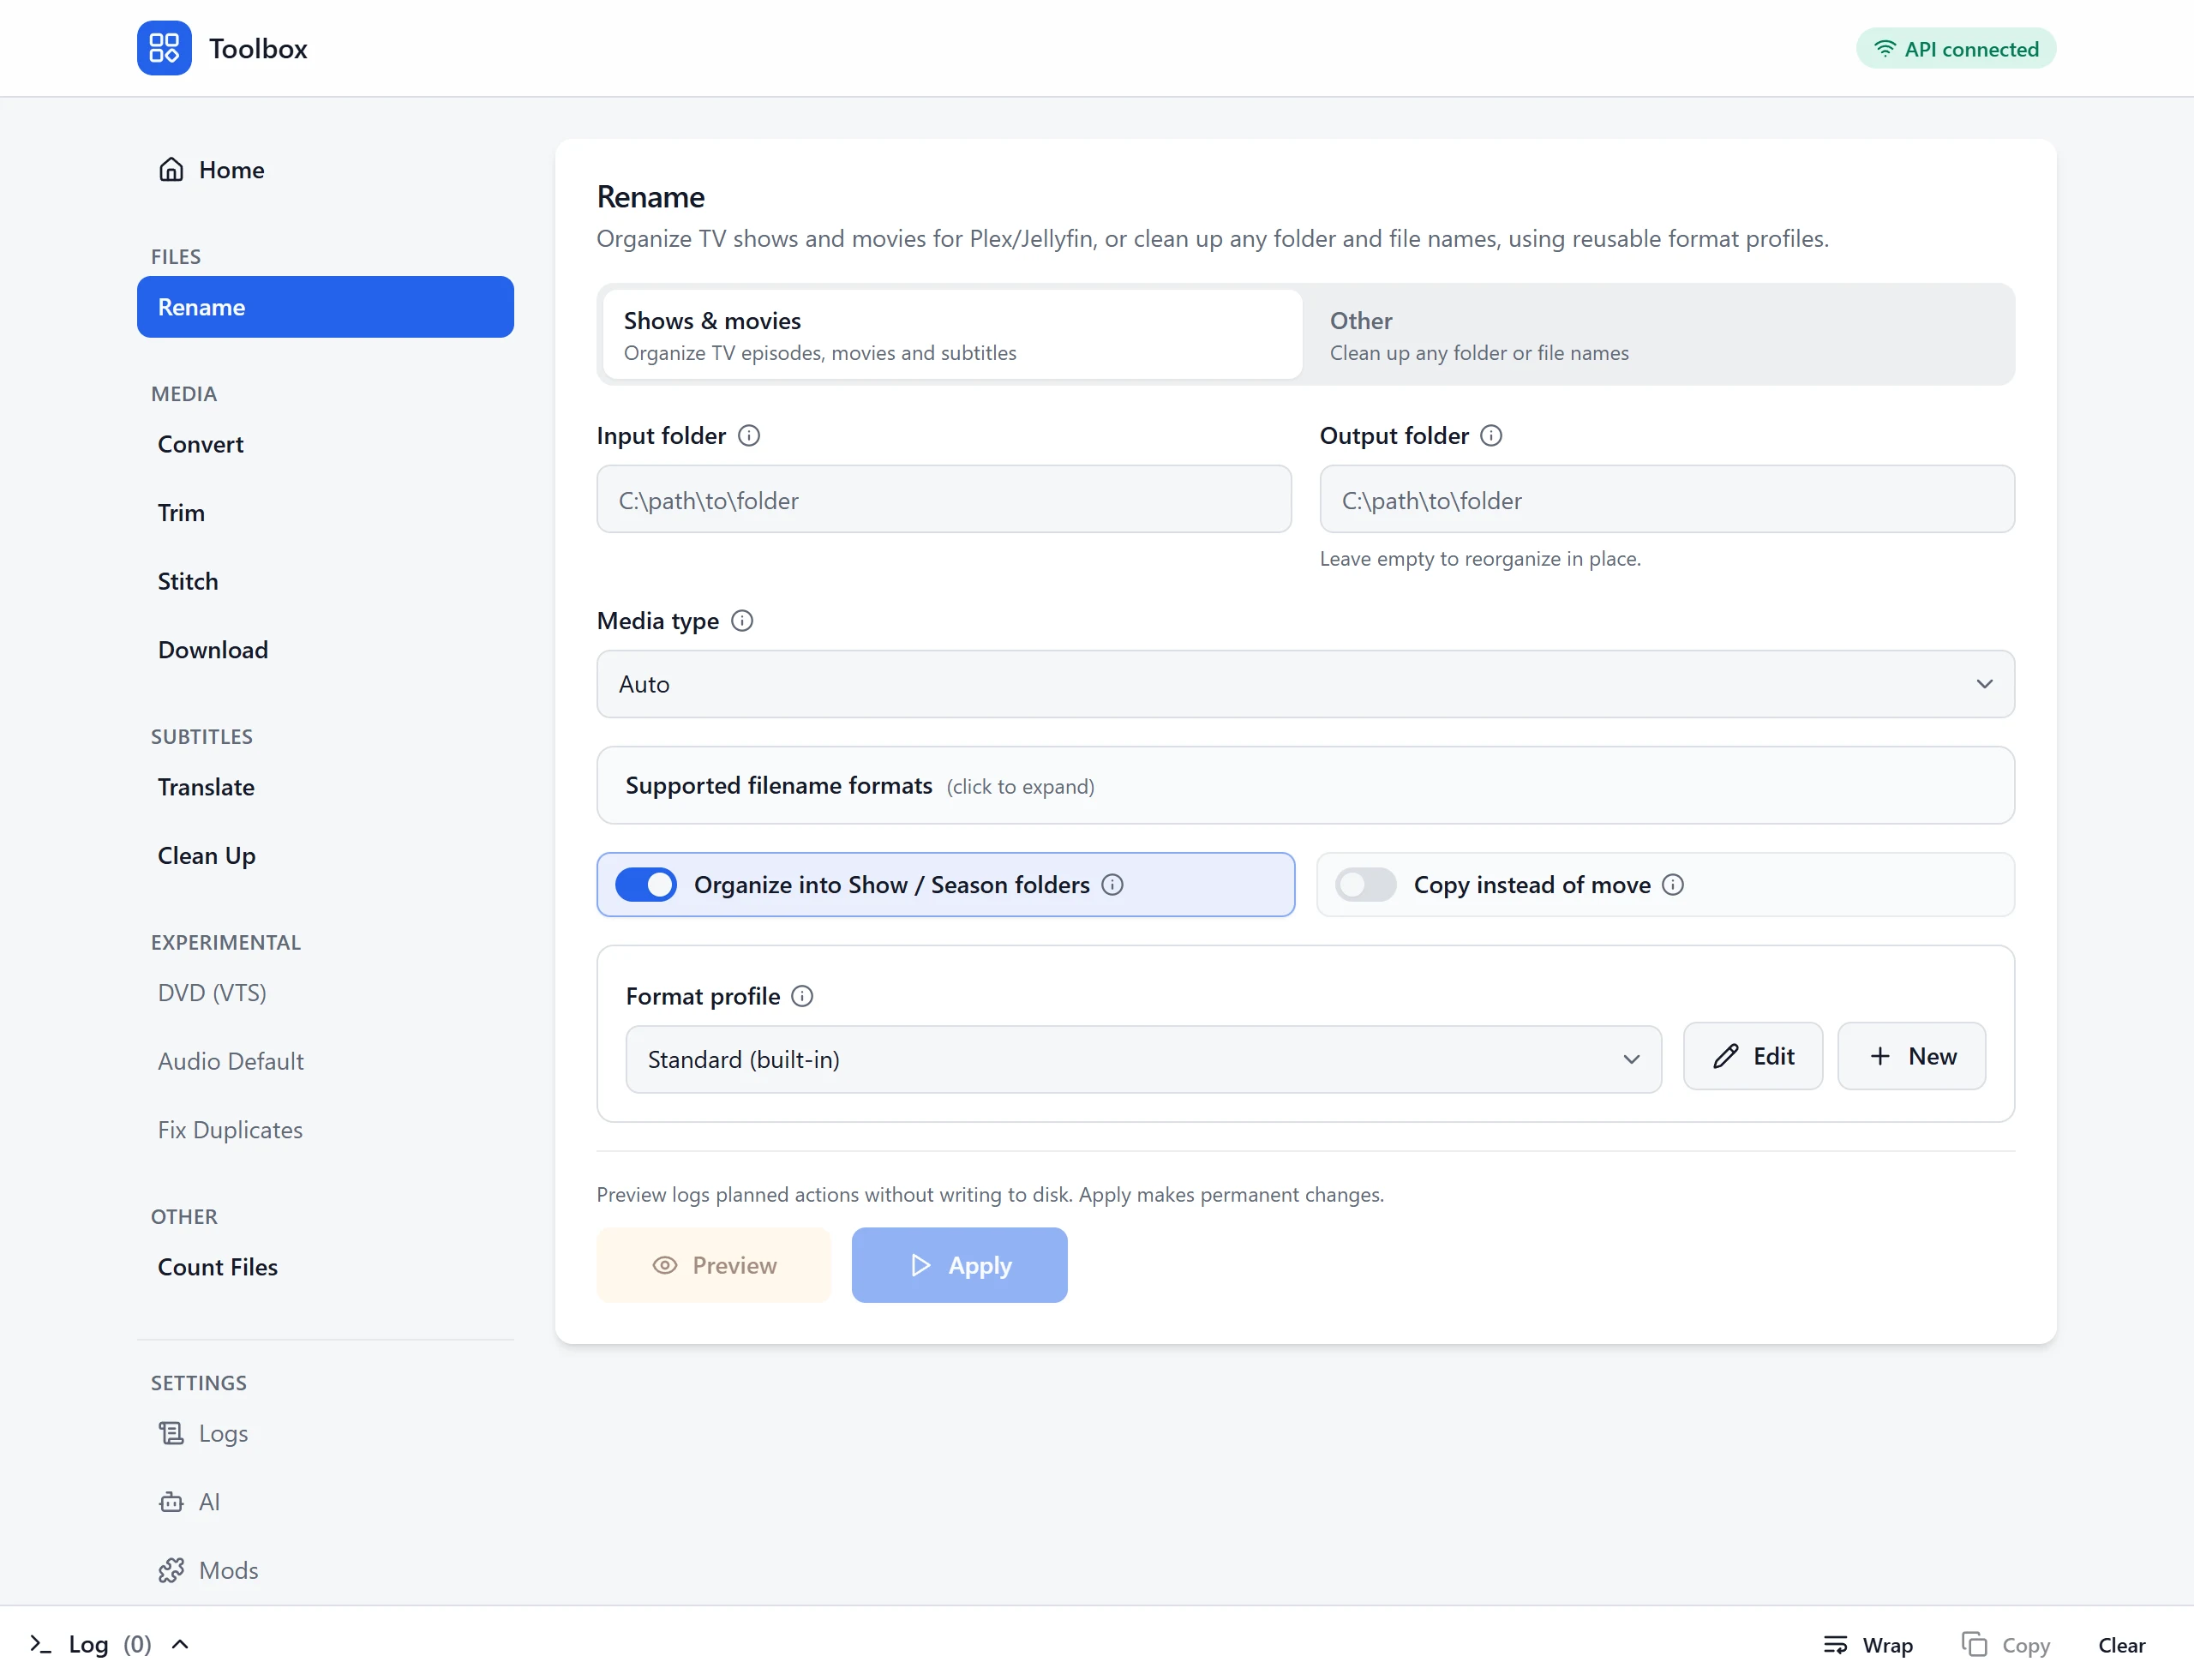Show the Input folder info tooltip icon
This screenshot has height=1680, width=2194.
749,436
